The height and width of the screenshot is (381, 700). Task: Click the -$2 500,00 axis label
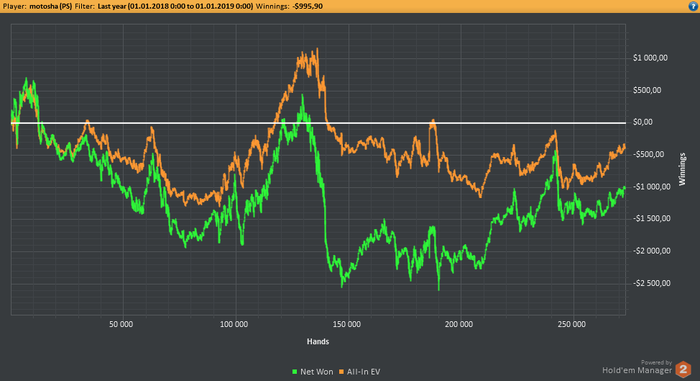point(652,283)
